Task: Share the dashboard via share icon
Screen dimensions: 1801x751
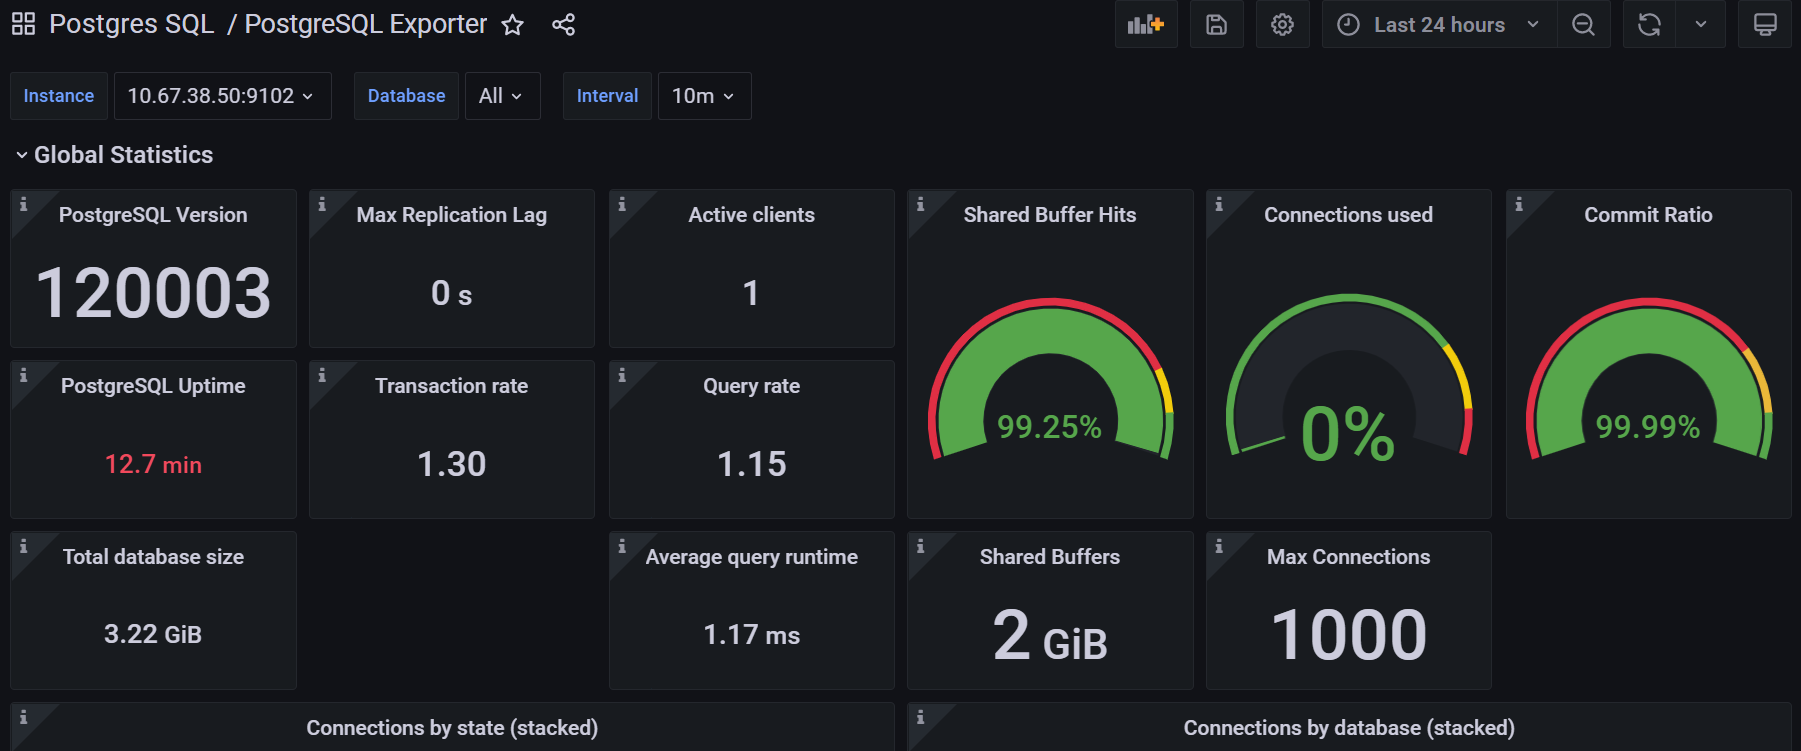Action: [563, 25]
